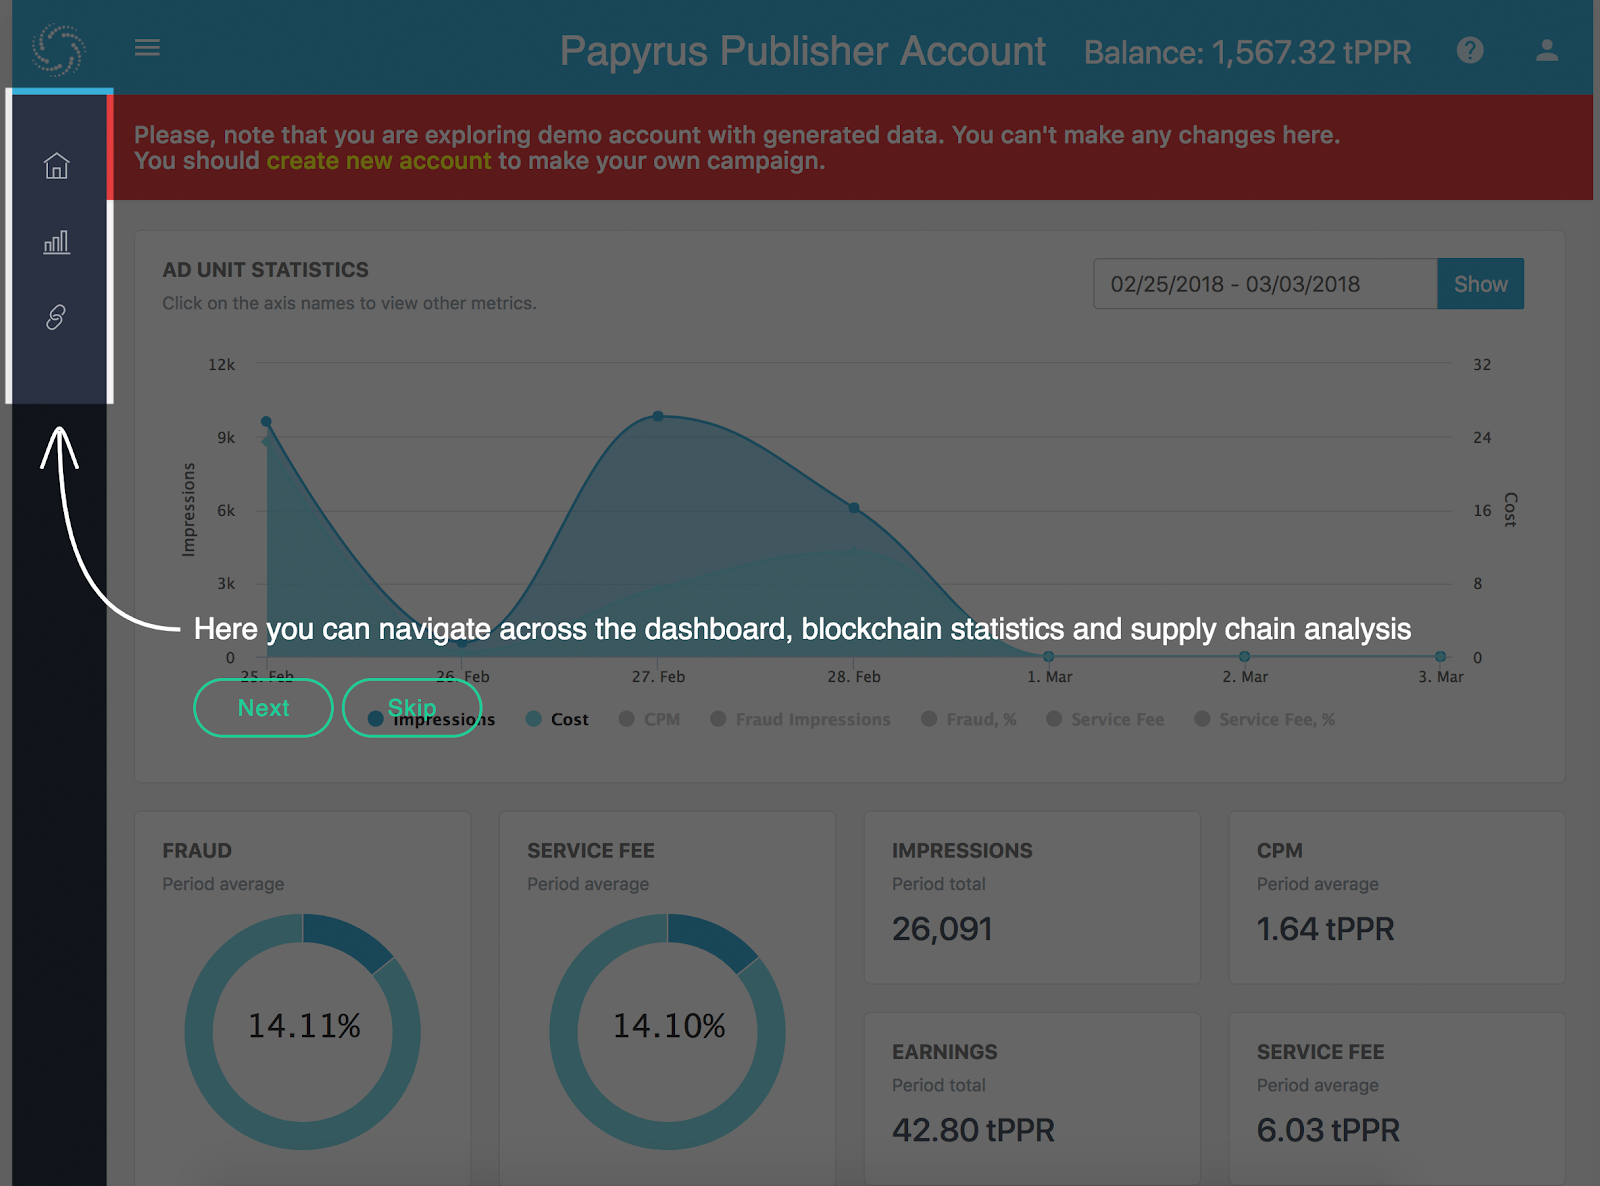Click the date range input field
Image resolution: width=1600 pixels, height=1186 pixels.
click(1265, 284)
